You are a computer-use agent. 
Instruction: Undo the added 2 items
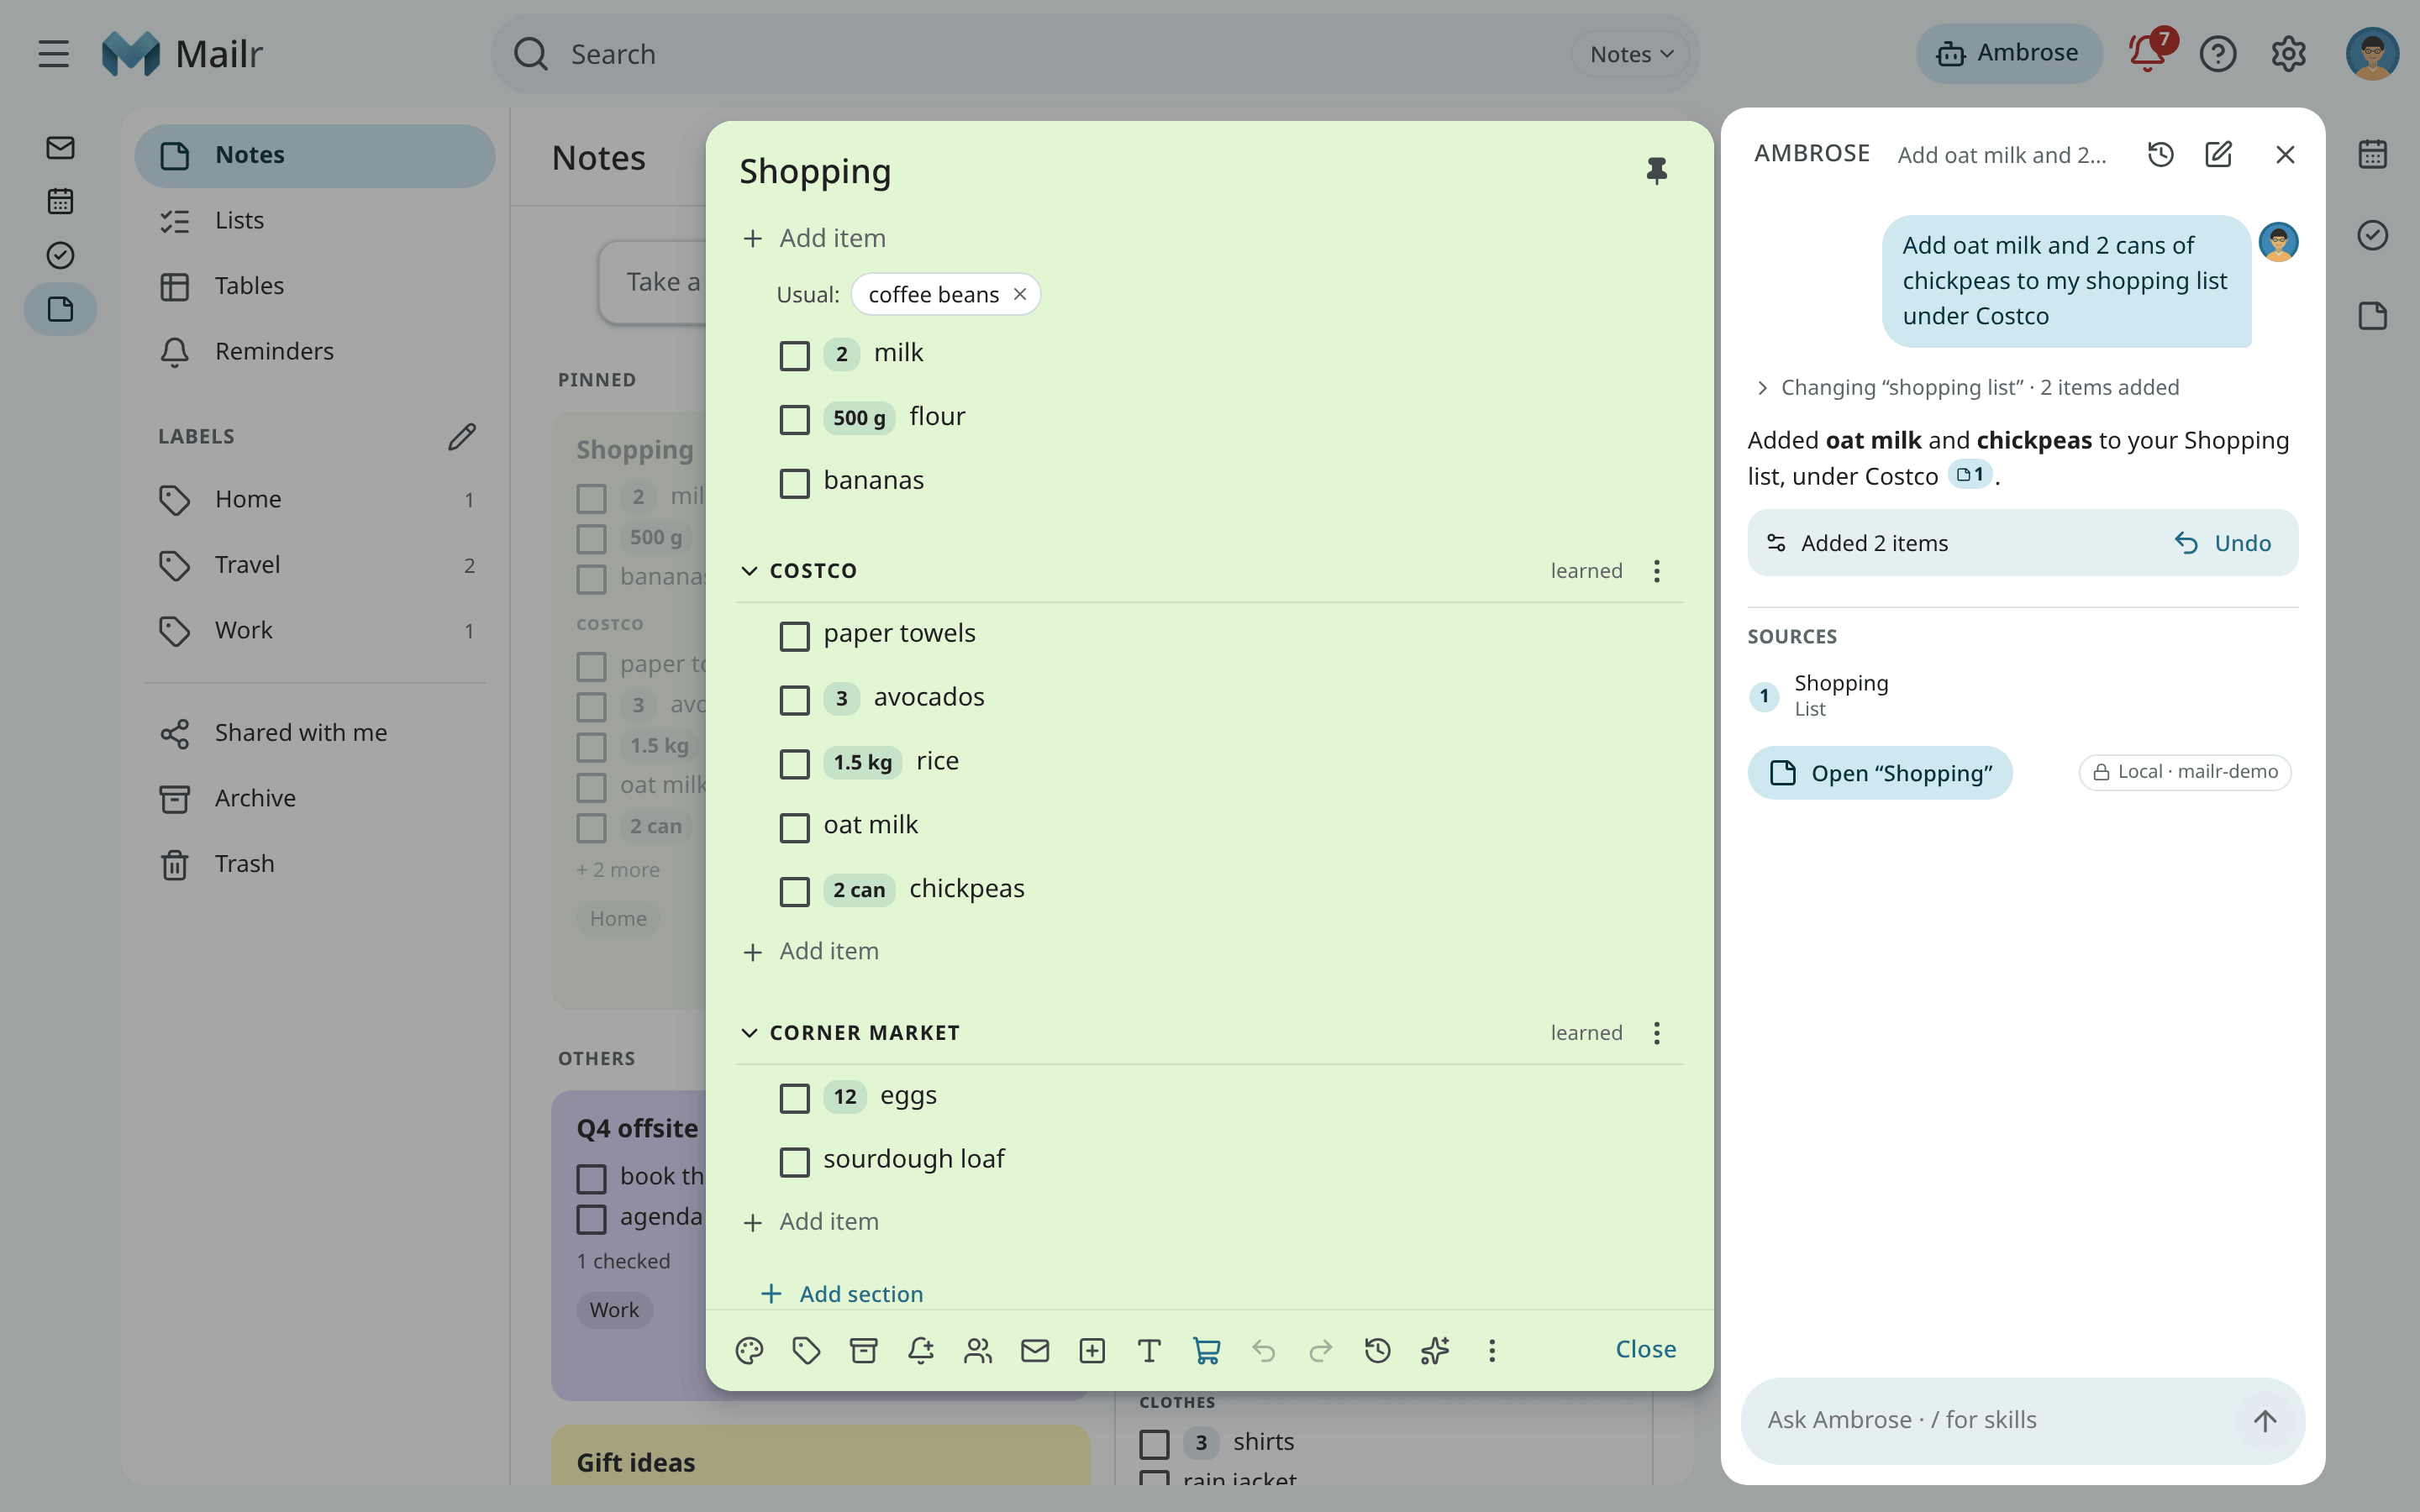pos(2223,543)
